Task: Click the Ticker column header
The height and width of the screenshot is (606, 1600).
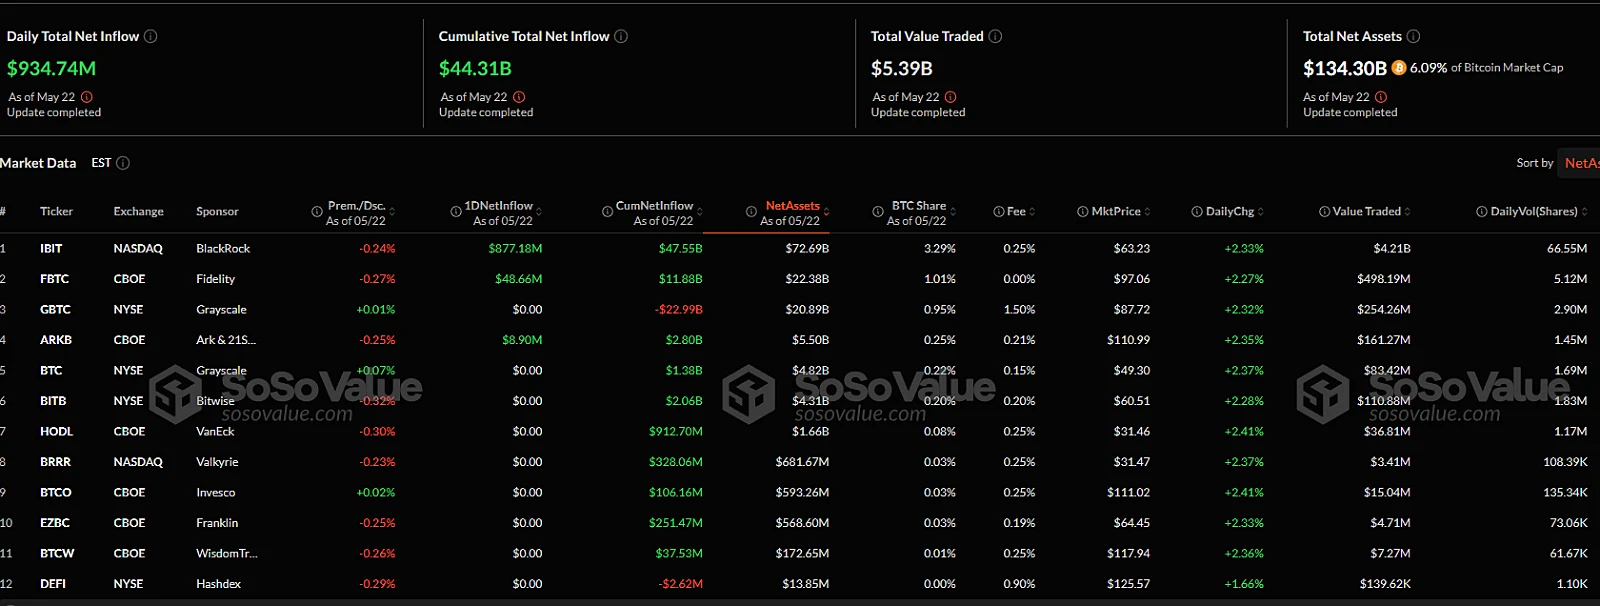Action: (56, 212)
